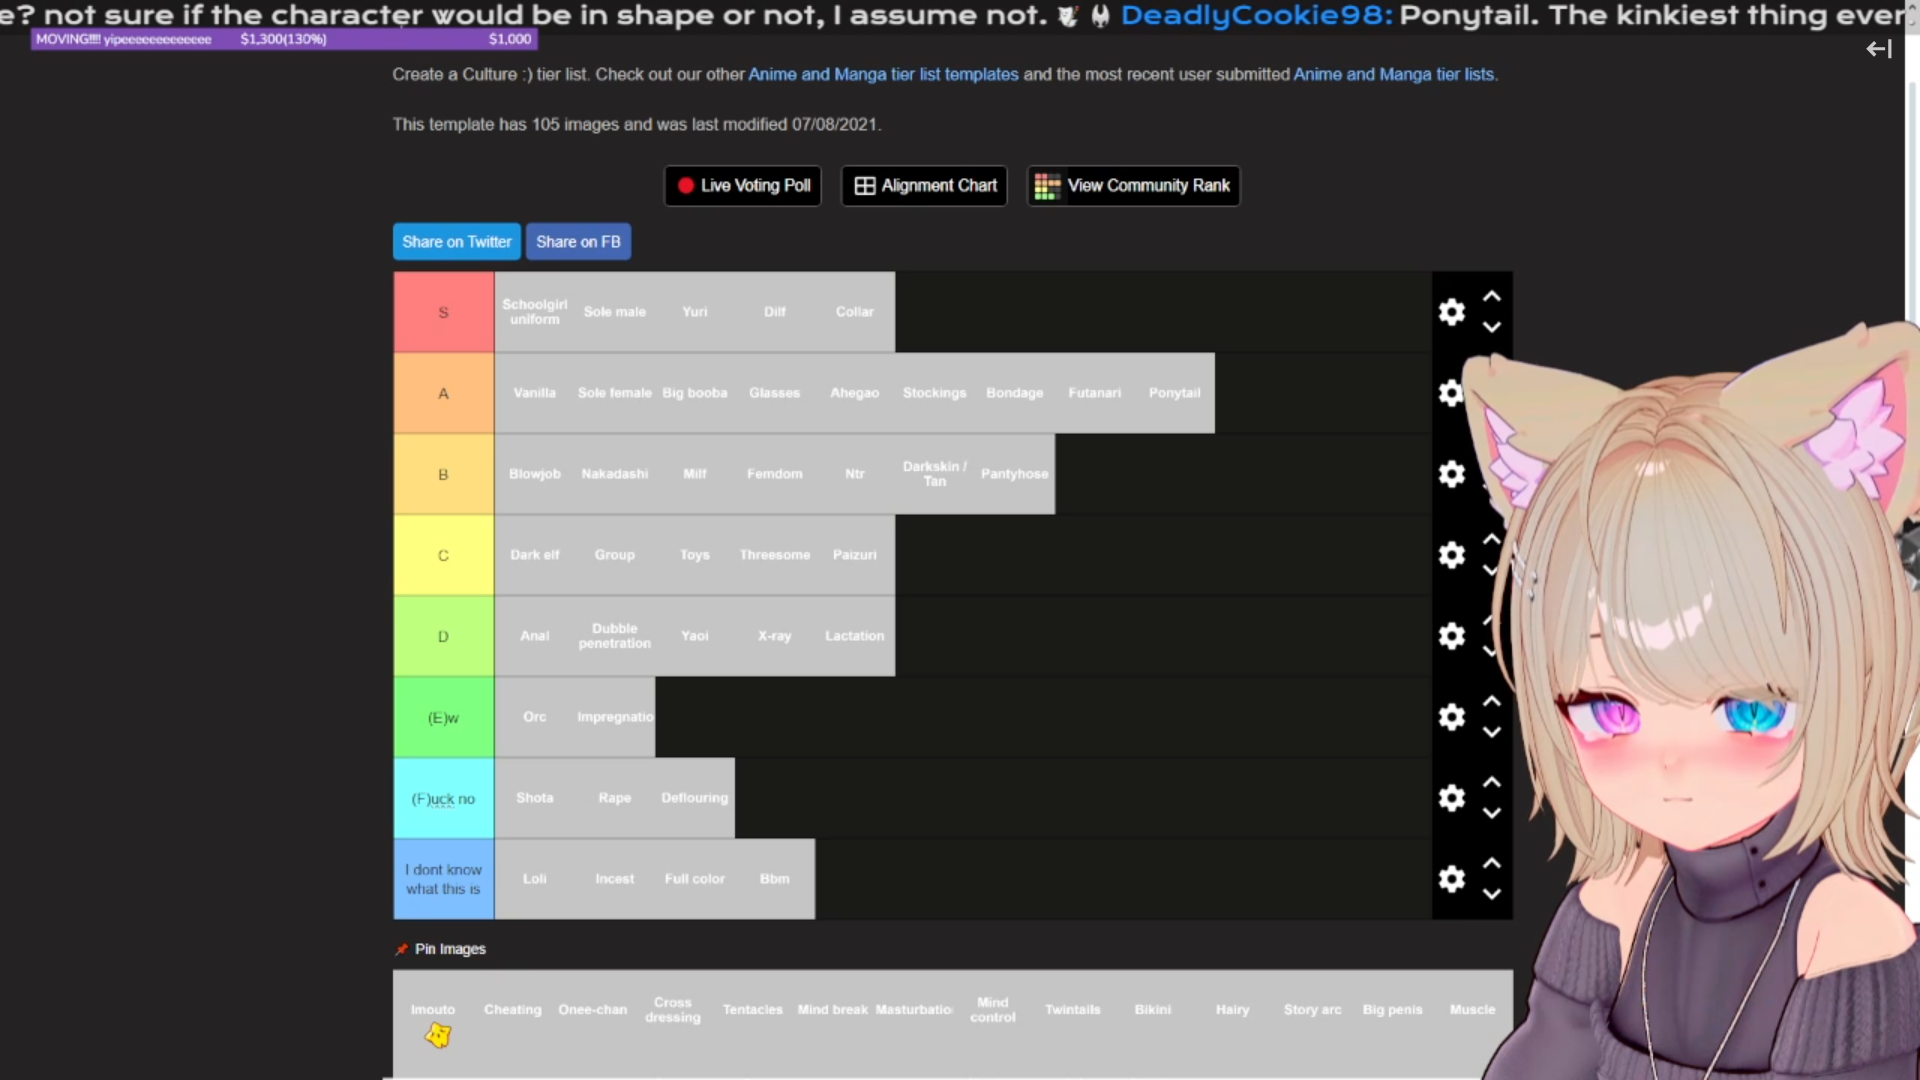Move the 'I dont know what this is' row down

[x=1491, y=894]
